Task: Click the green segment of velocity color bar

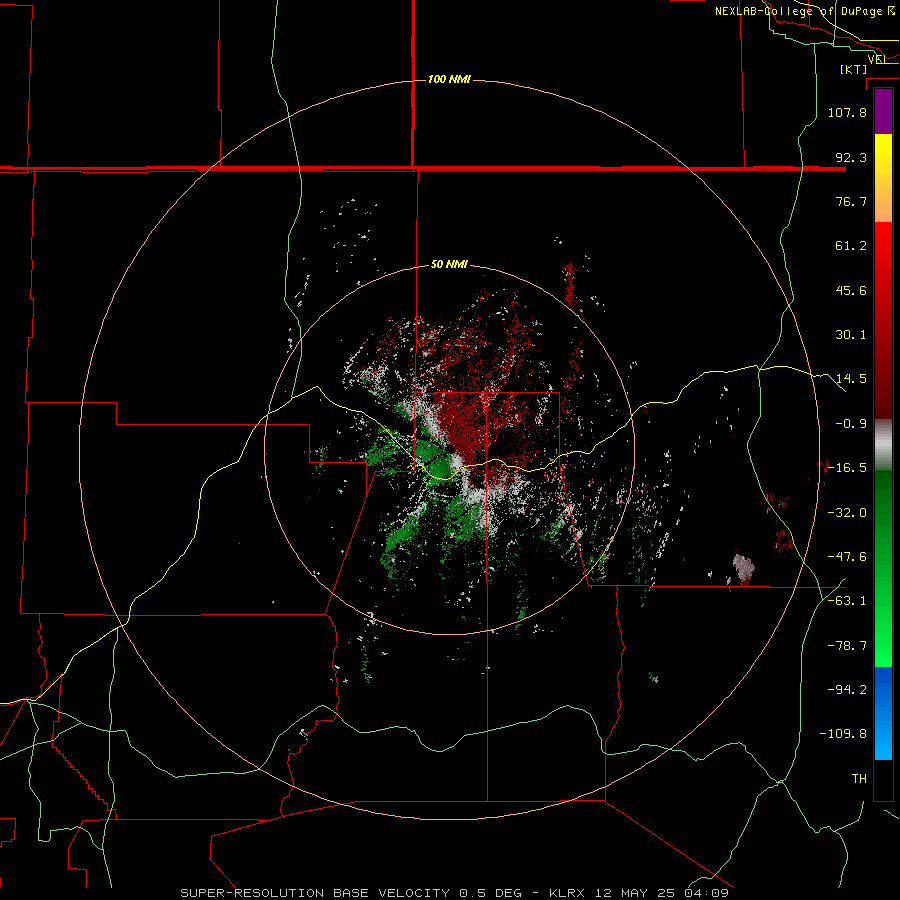Action: tap(883, 568)
